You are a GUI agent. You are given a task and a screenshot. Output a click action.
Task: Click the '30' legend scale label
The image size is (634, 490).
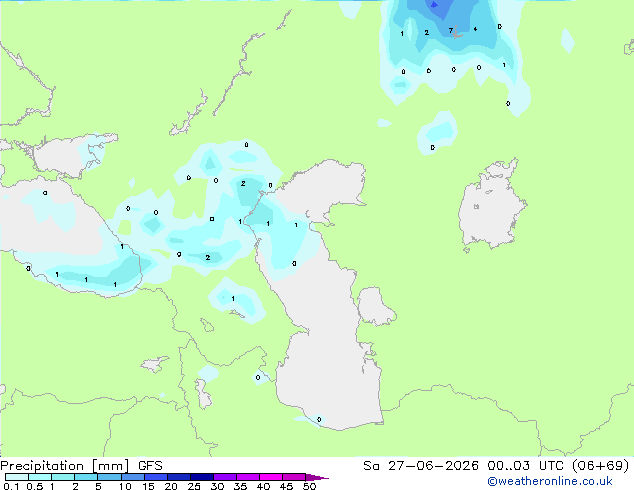218,486
